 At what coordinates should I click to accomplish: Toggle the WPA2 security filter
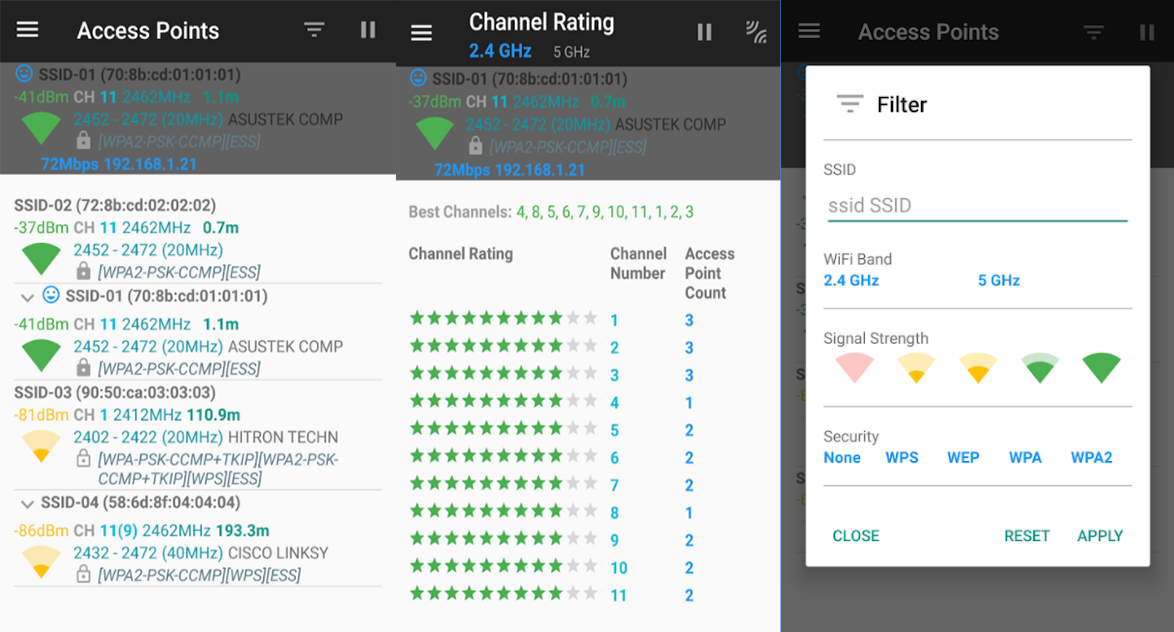tap(1091, 458)
